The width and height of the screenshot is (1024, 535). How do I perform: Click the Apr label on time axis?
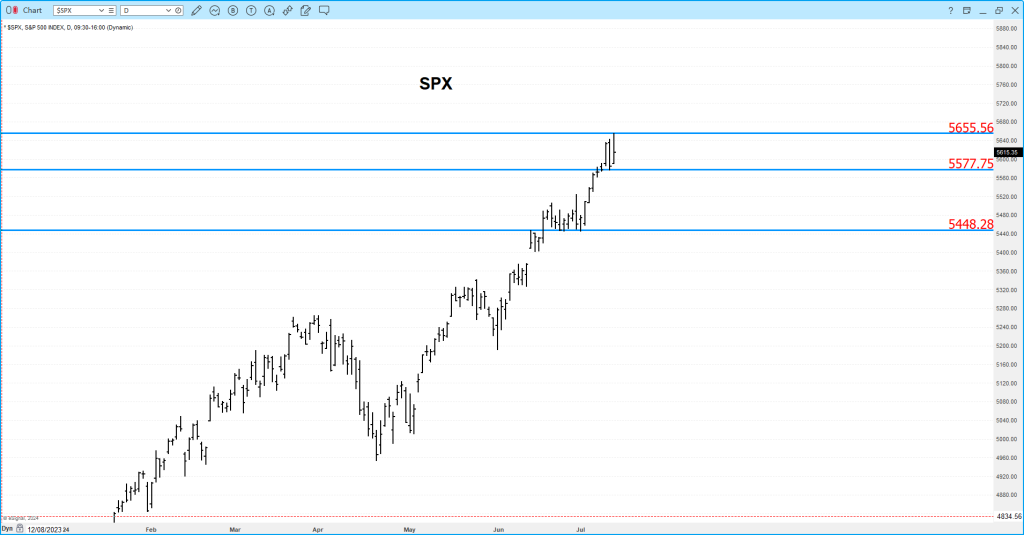pos(318,530)
